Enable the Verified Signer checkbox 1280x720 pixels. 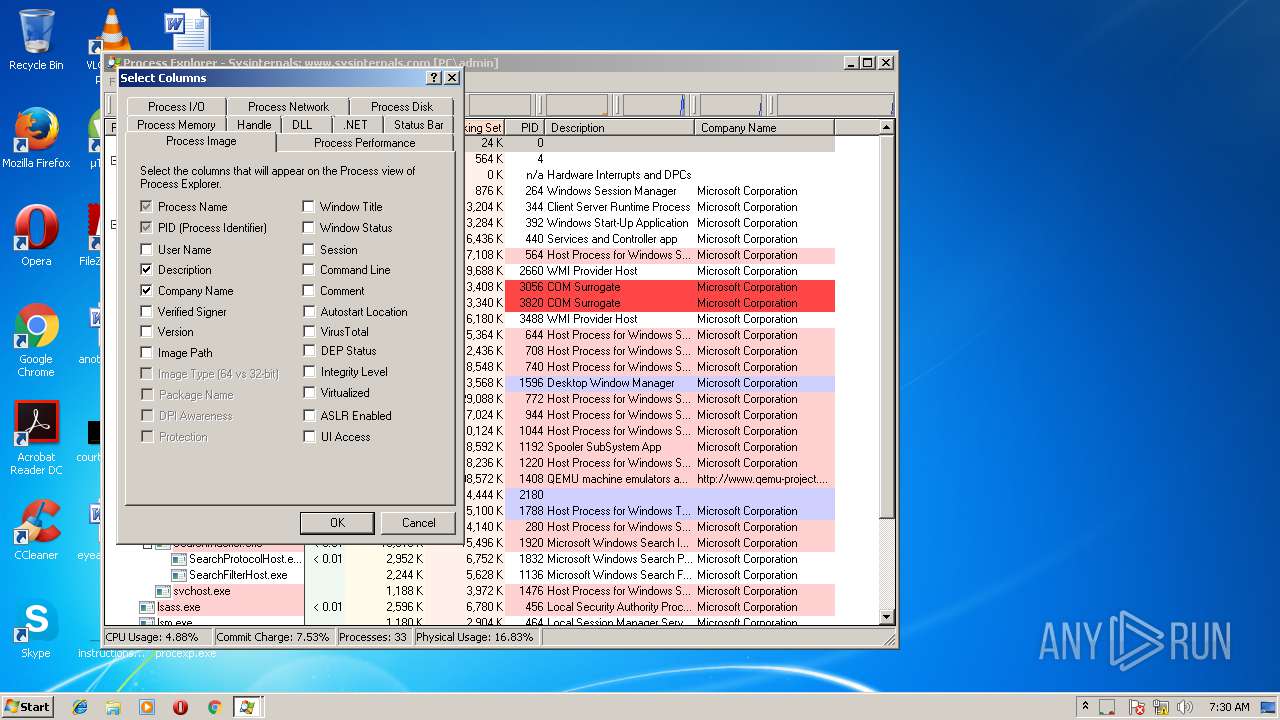point(147,311)
